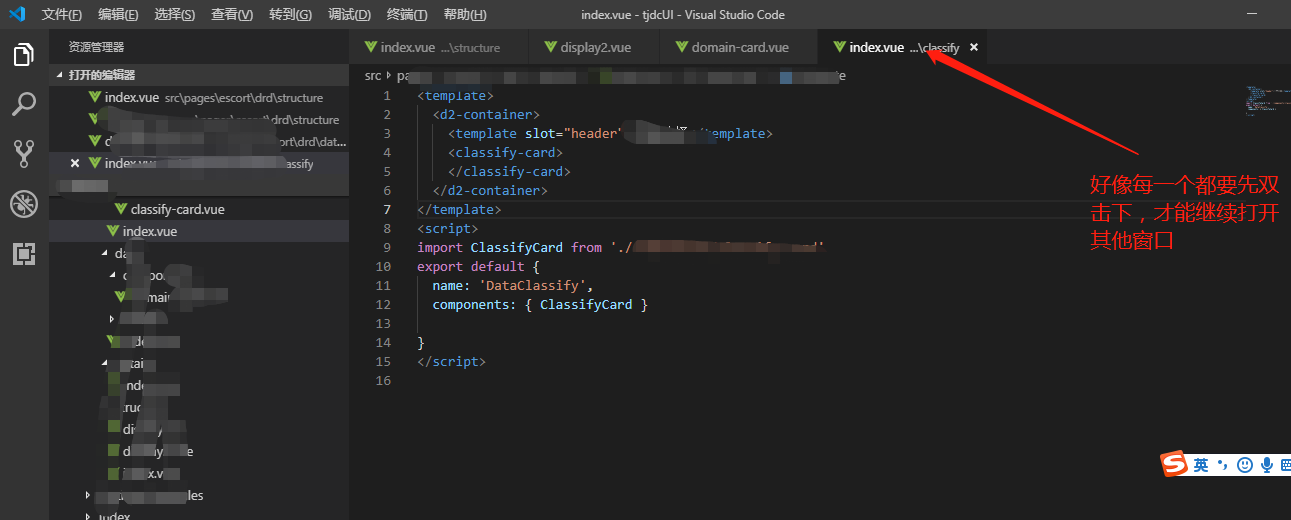Click the <classify-card> opening tag
Viewport: 1291px width, 520px height.
point(505,153)
